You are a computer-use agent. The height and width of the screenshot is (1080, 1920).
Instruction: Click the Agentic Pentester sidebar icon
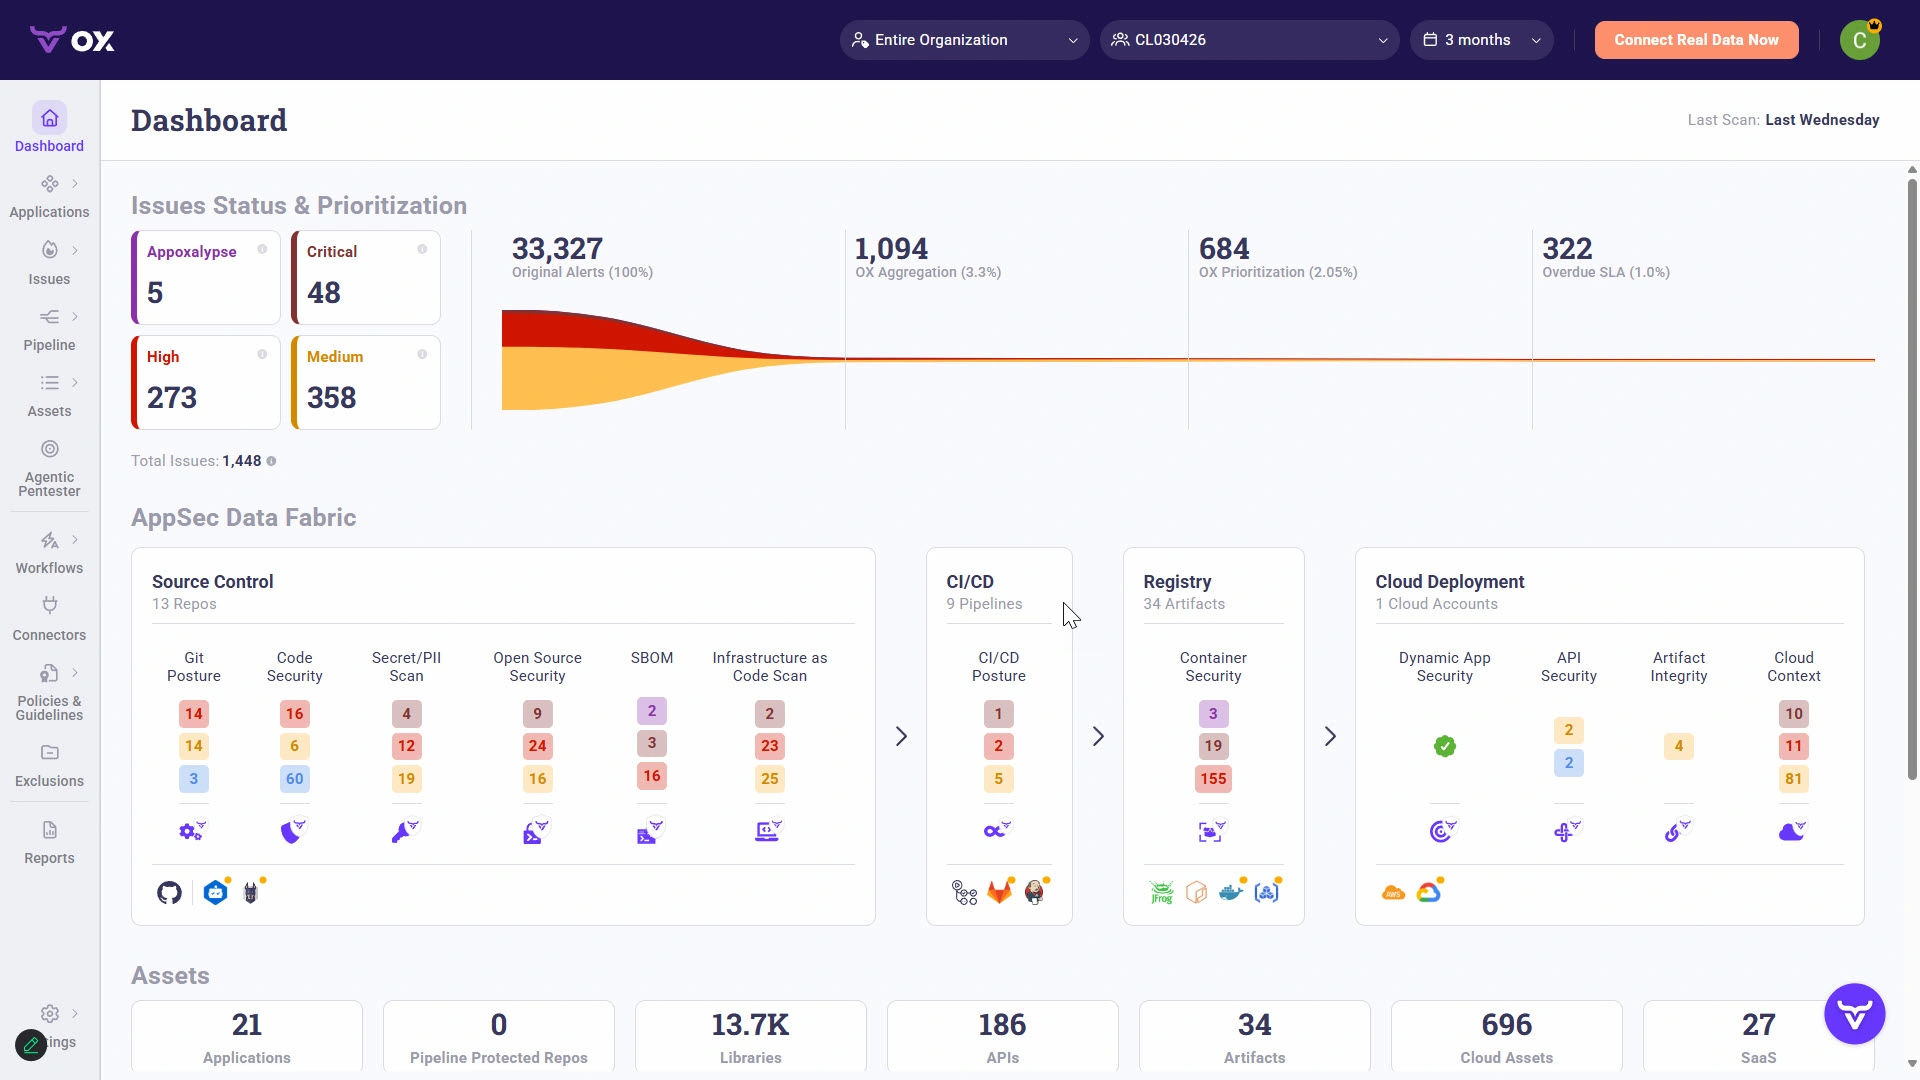[x=49, y=449]
